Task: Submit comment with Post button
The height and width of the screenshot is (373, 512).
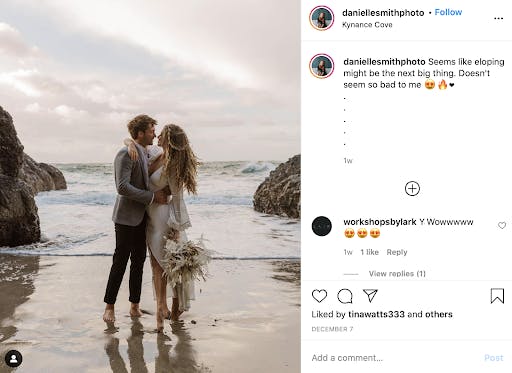Action: (494, 358)
